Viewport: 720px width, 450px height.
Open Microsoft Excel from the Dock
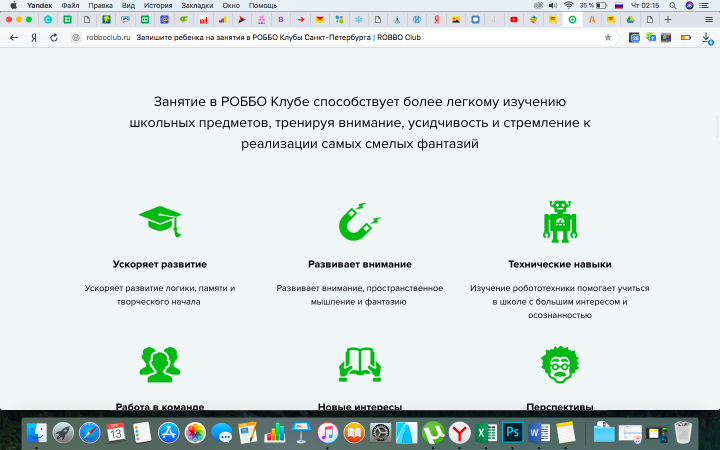pyautogui.click(x=486, y=433)
